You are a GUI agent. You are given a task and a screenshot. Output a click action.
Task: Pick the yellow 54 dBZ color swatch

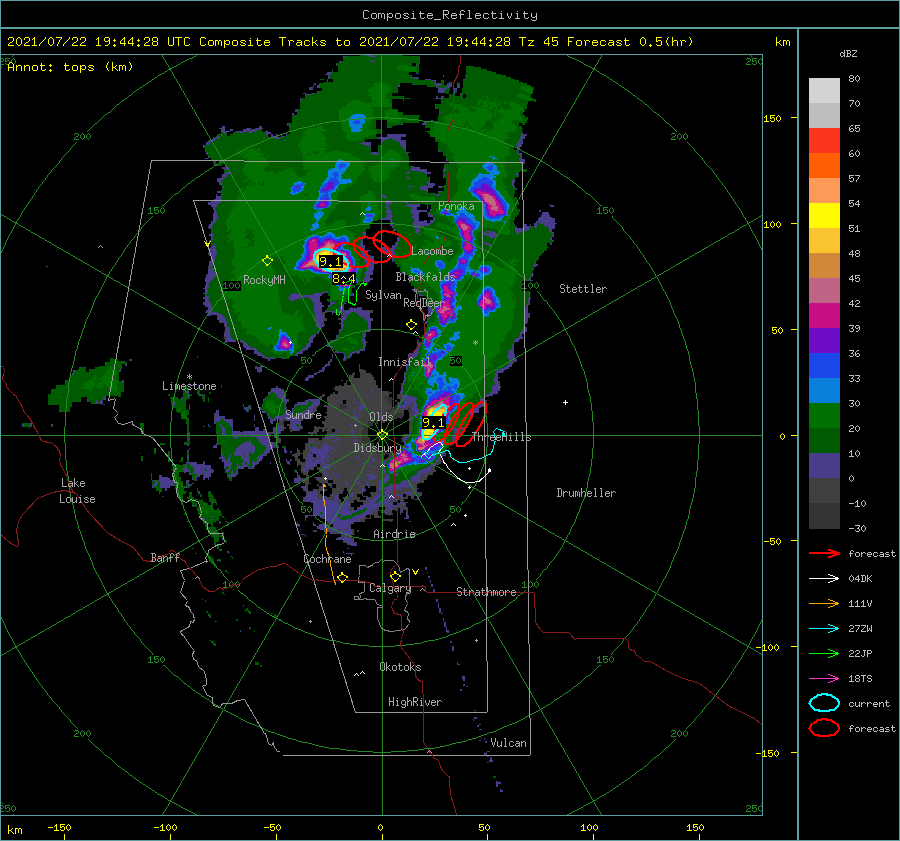click(824, 216)
